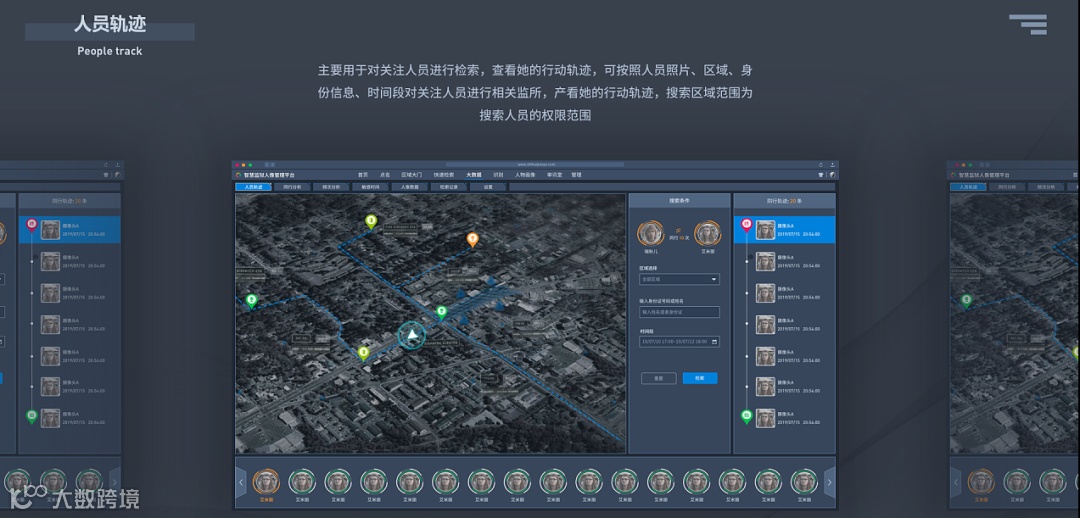Click the orange location pin on map
Image resolution: width=1080 pixels, height=518 pixels.
tap(472, 240)
